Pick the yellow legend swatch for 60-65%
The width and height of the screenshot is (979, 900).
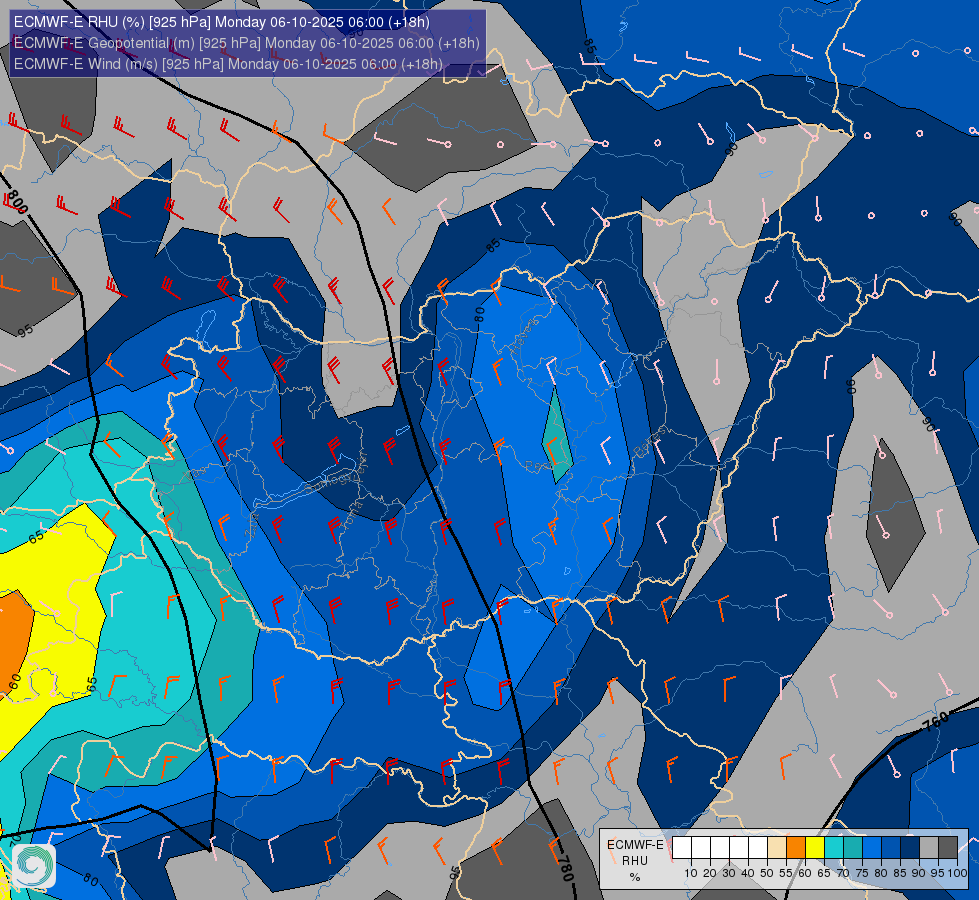[815, 848]
